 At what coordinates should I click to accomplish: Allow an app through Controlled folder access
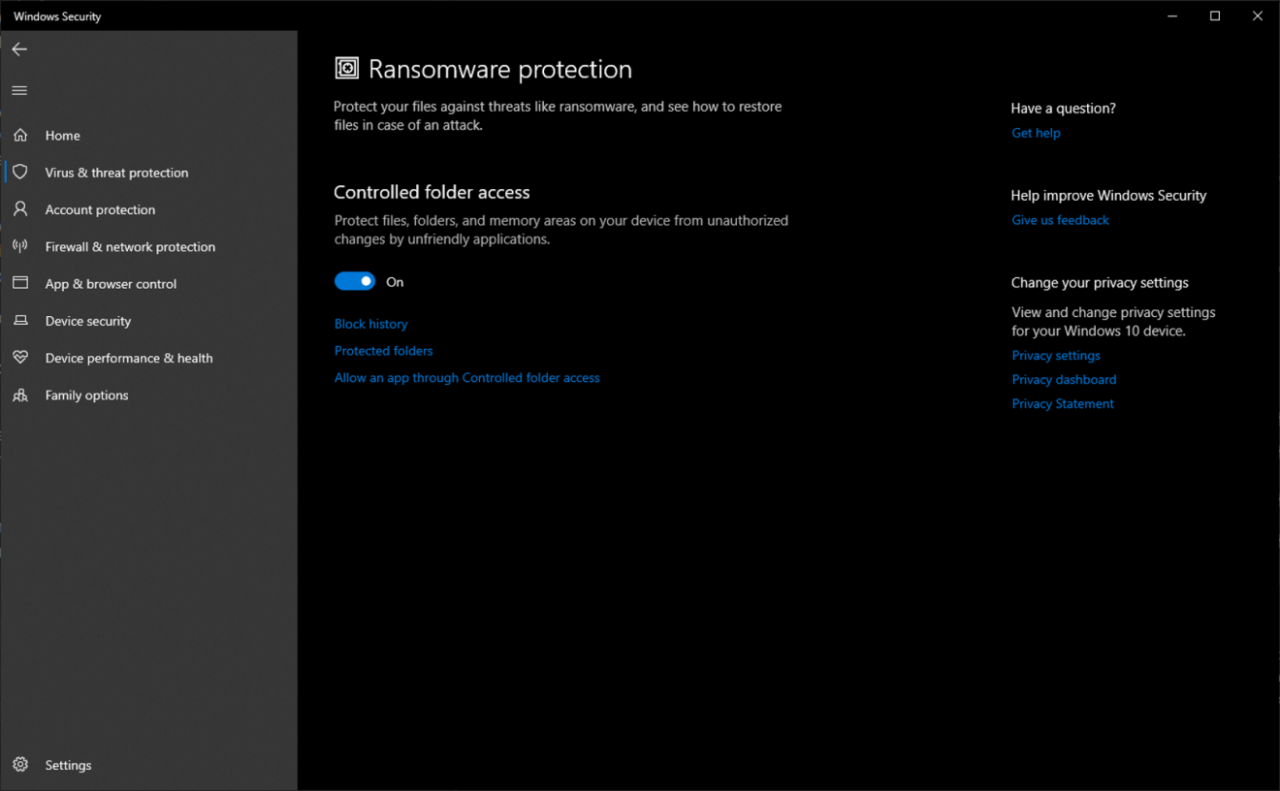467,377
